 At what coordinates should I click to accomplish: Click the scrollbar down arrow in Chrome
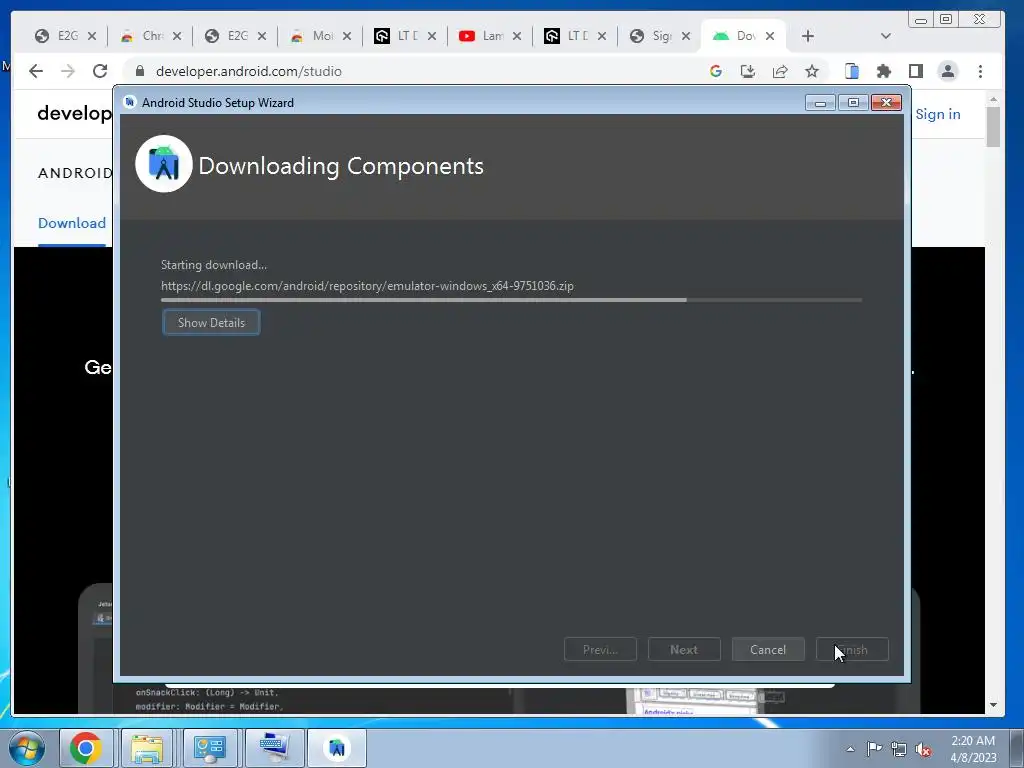point(993,705)
